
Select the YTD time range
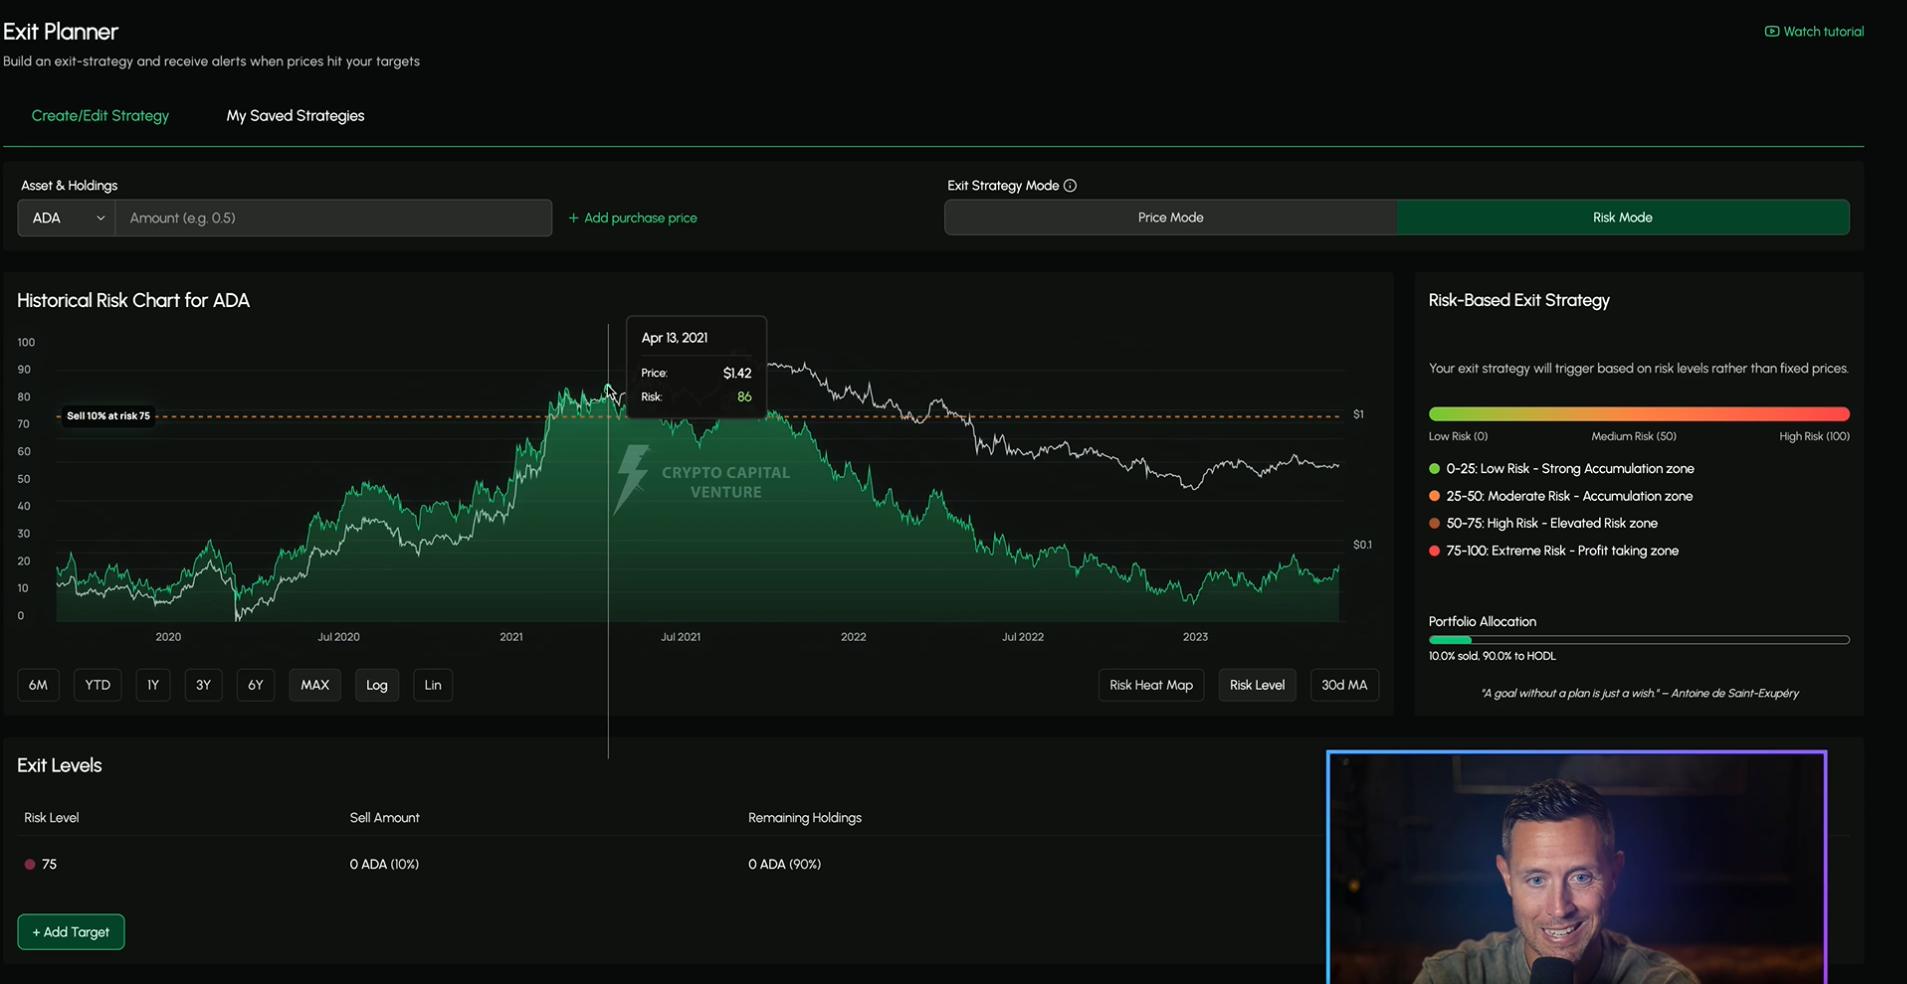97,685
